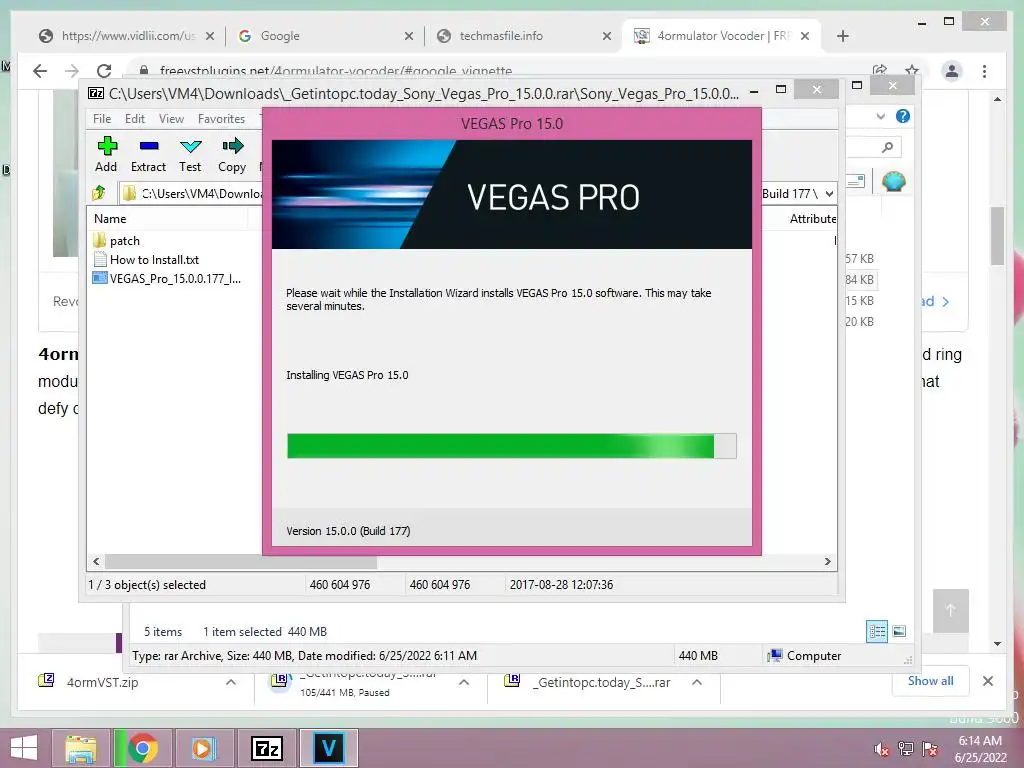Bookmark this page with the star icon
The image size is (1024, 768).
point(912,71)
